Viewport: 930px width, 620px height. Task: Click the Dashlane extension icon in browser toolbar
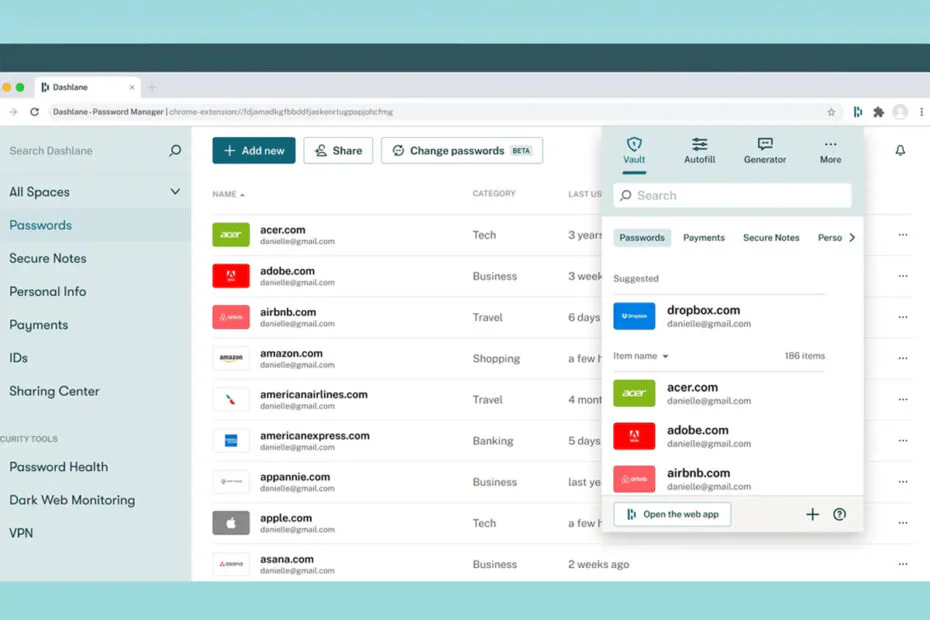[858, 112]
